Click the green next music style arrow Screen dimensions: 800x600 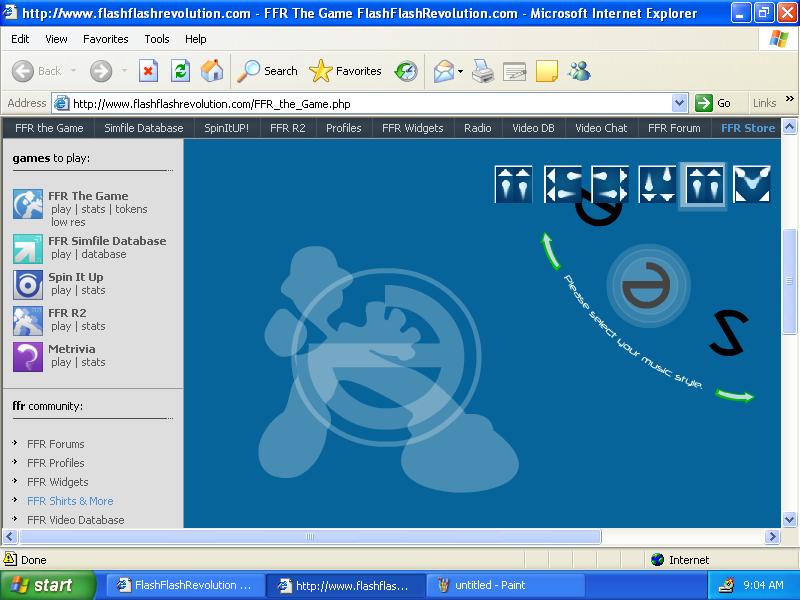pyautogui.click(x=735, y=395)
